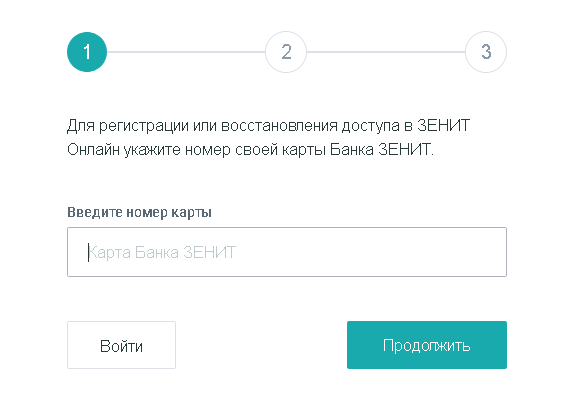579x402 pixels.
Task: Click the word 'Онлайн' in instructions
Action: (x=93, y=150)
